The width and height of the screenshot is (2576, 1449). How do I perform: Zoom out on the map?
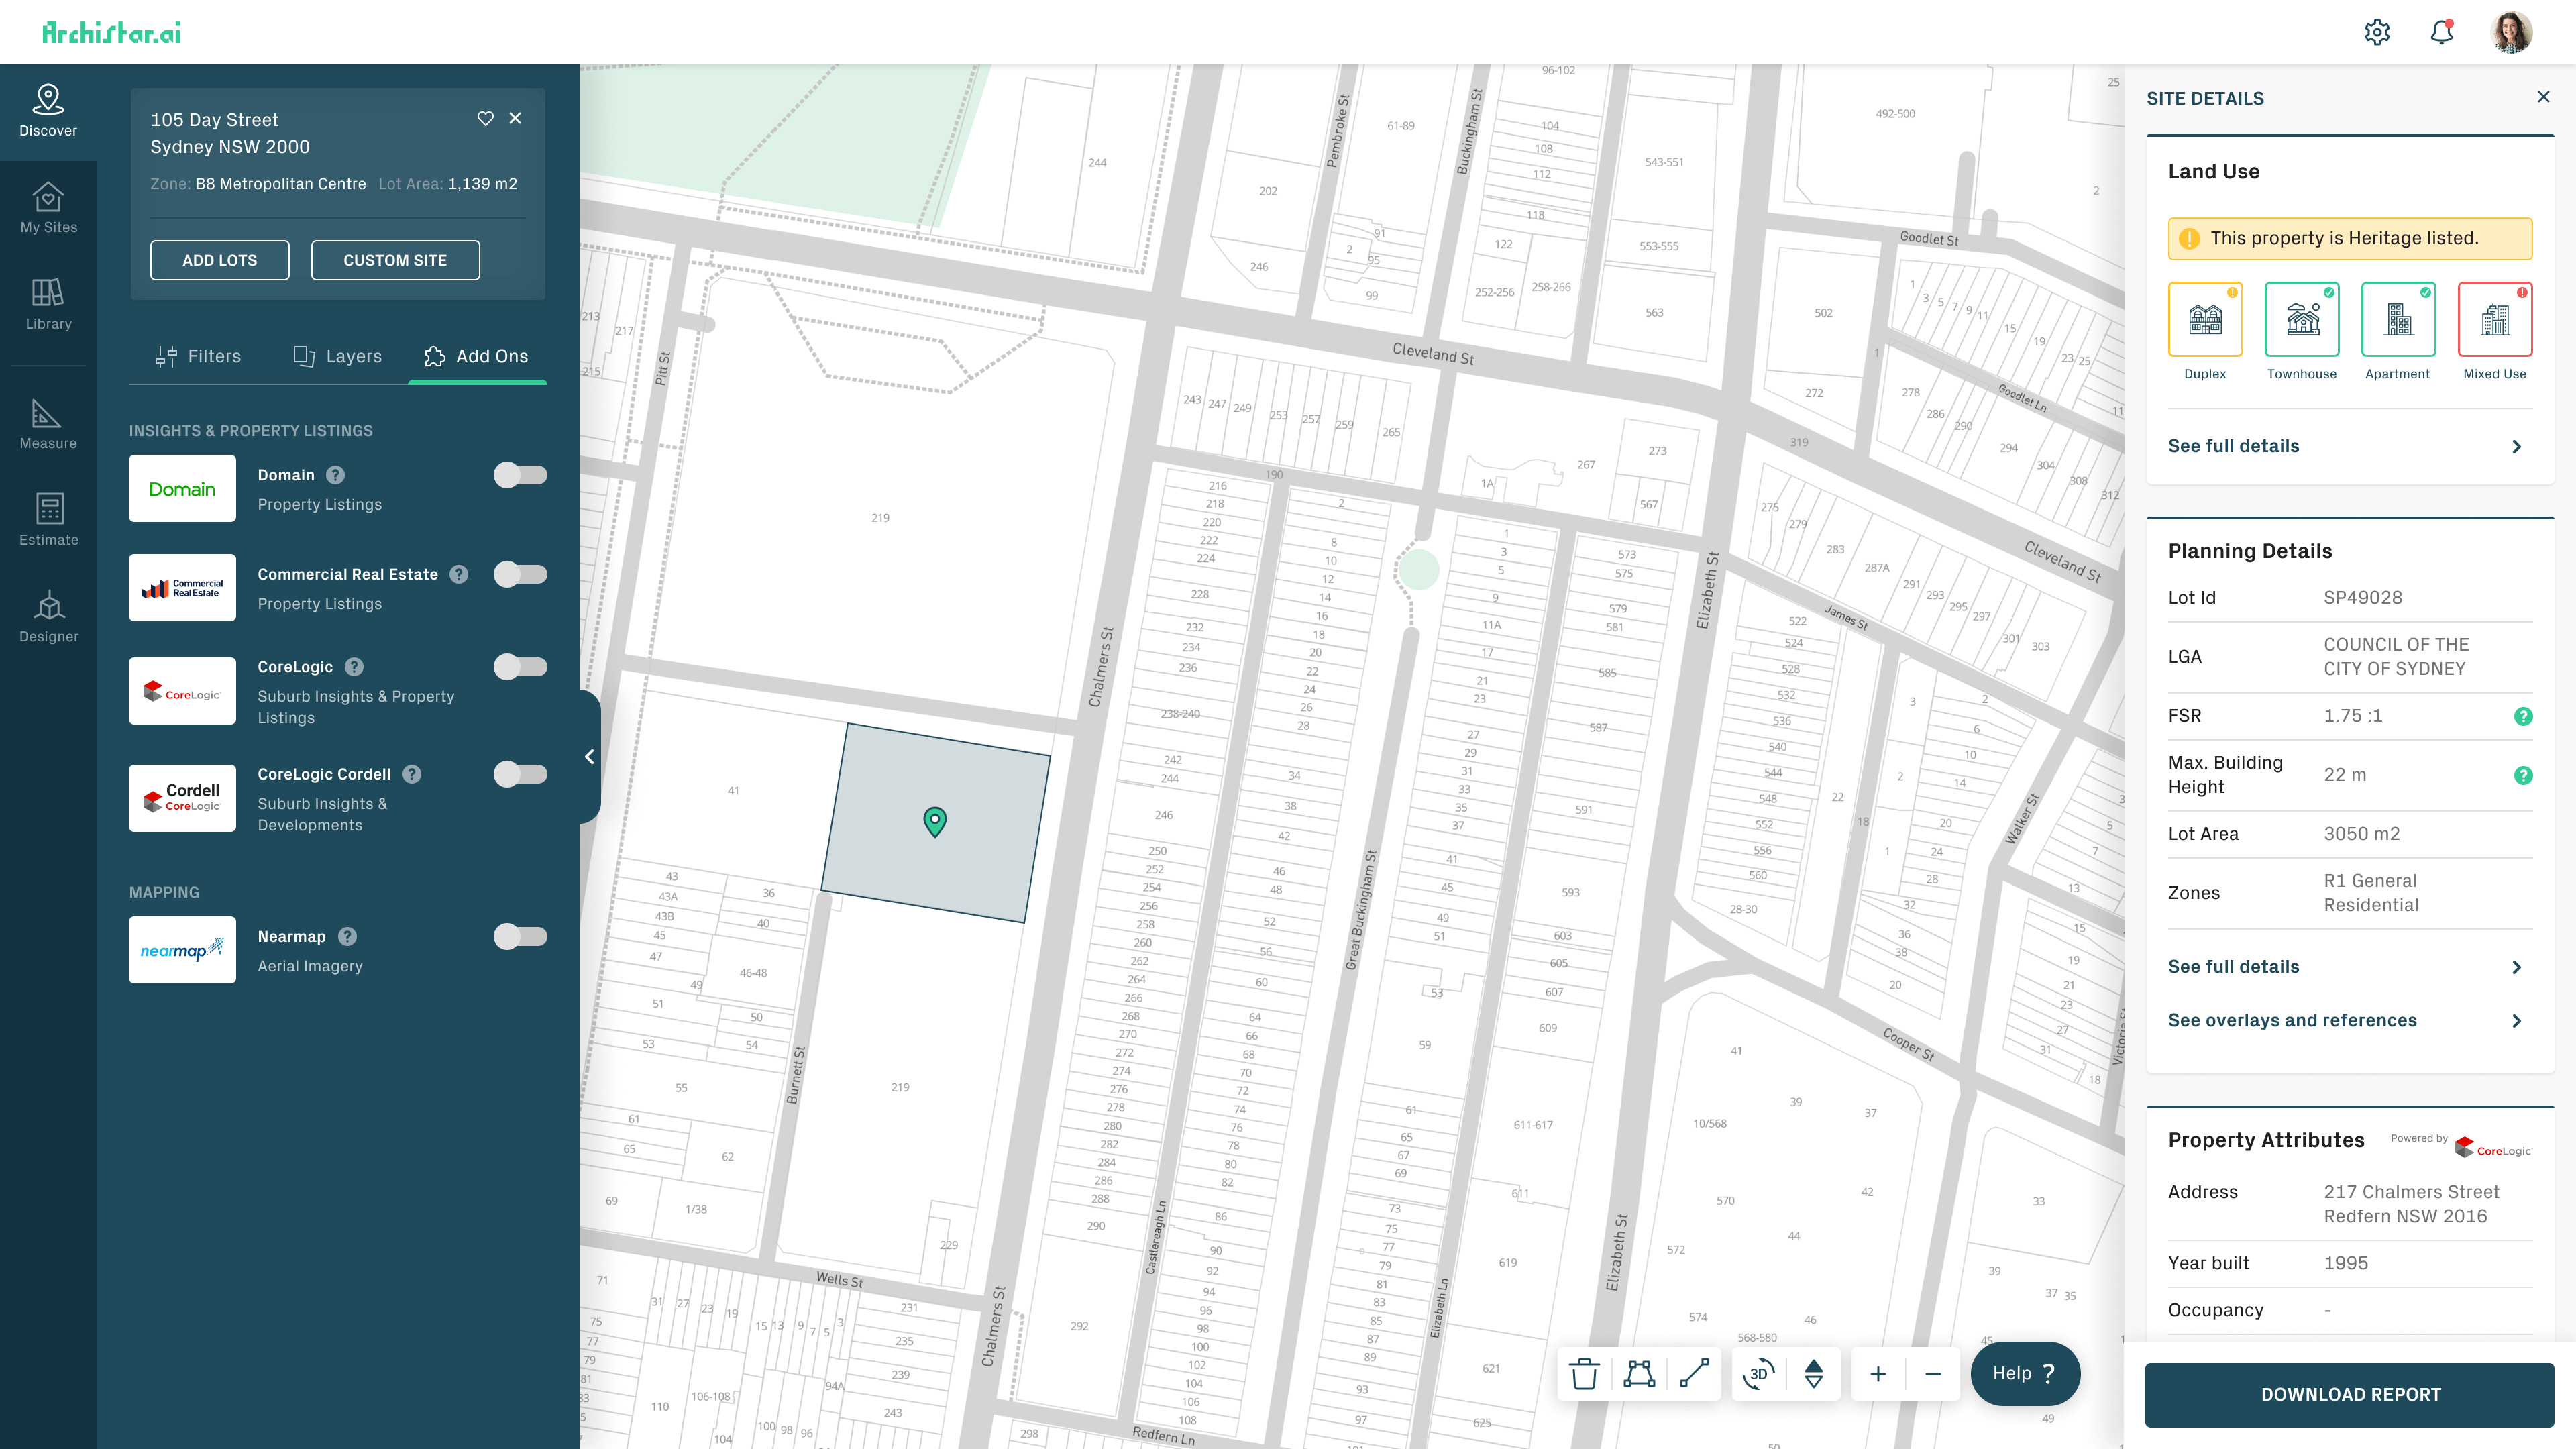[1933, 1374]
